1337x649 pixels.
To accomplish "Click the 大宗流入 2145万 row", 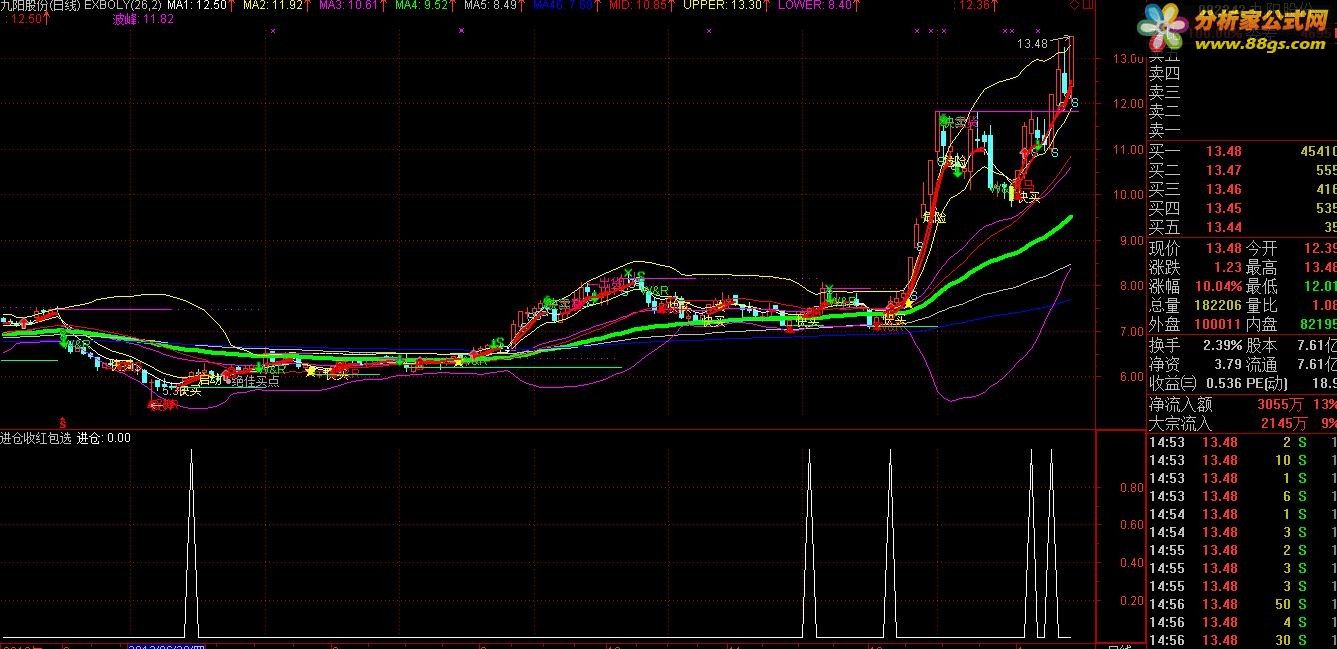I will click(x=1242, y=424).
